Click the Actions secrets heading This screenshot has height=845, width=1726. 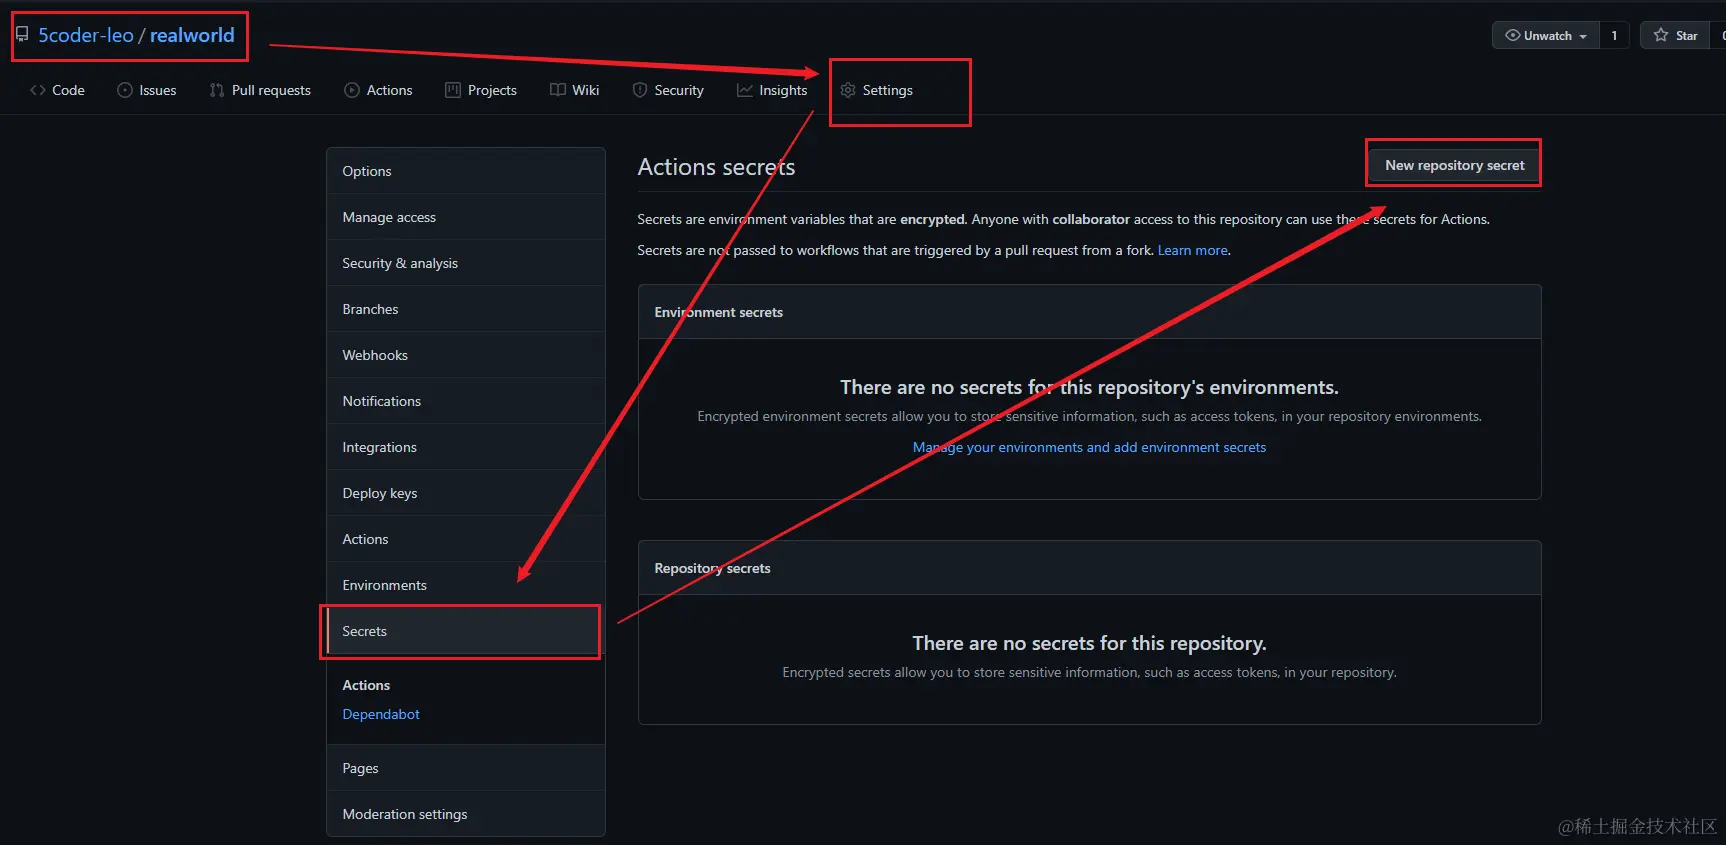[716, 167]
